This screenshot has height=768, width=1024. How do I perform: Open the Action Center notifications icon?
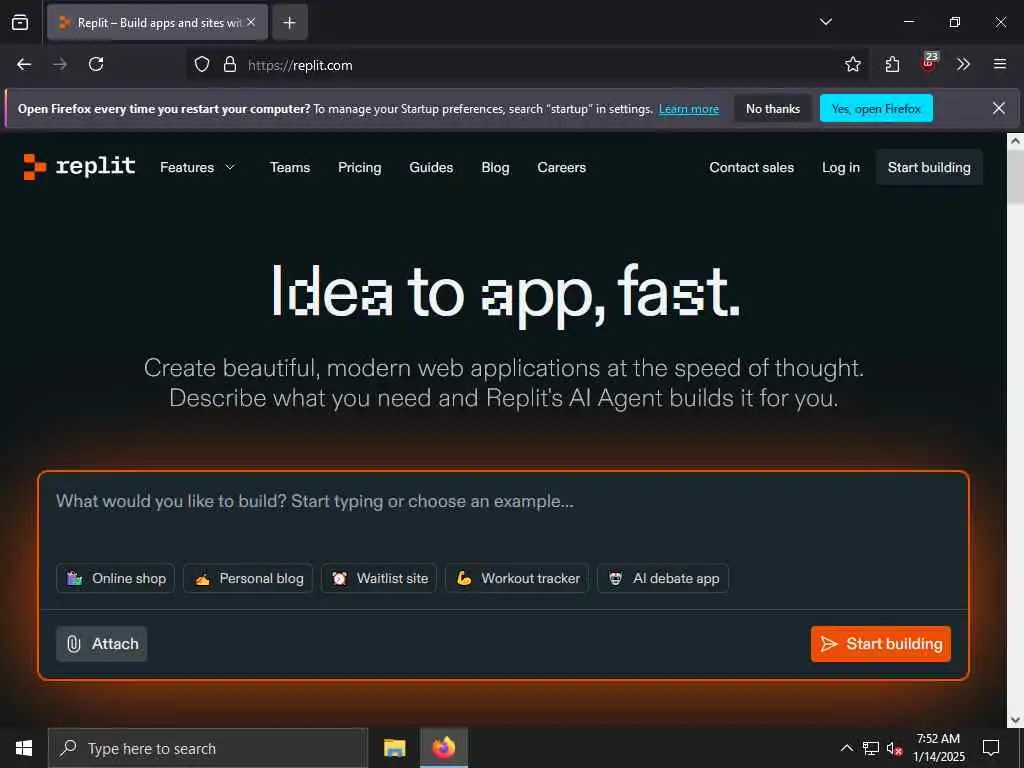point(991,748)
